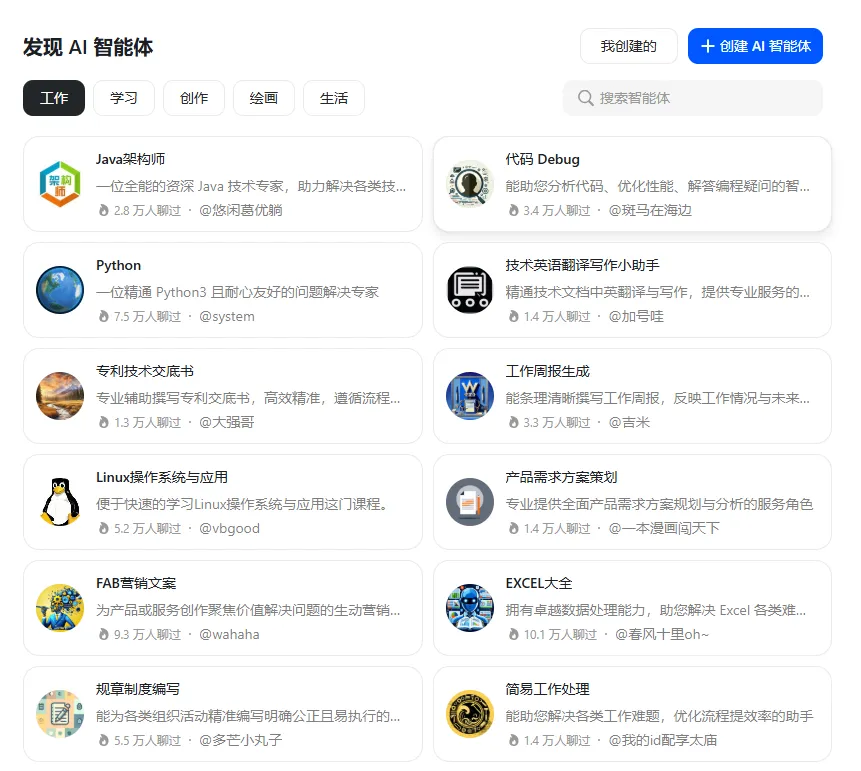Click the 规章制度编写 notepad avatar
This screenshot has height=771, width=861.
[x=60, y=714]
